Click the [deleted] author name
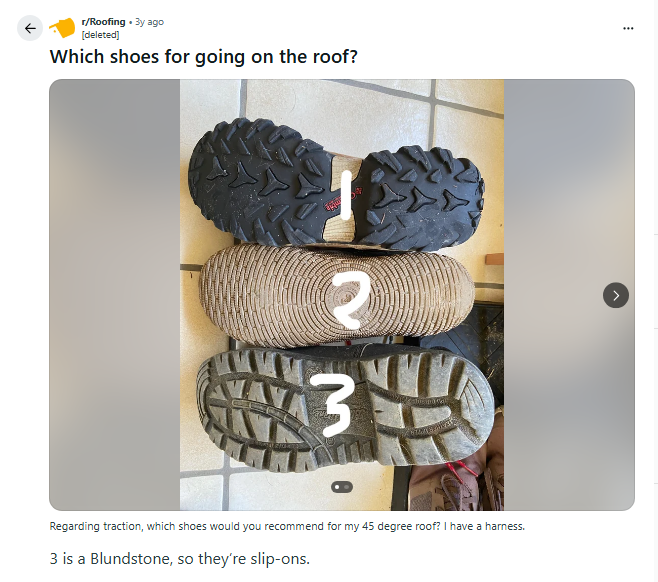Image resolution: width=658 pixels, height=582 pixels. coord(100,35)
